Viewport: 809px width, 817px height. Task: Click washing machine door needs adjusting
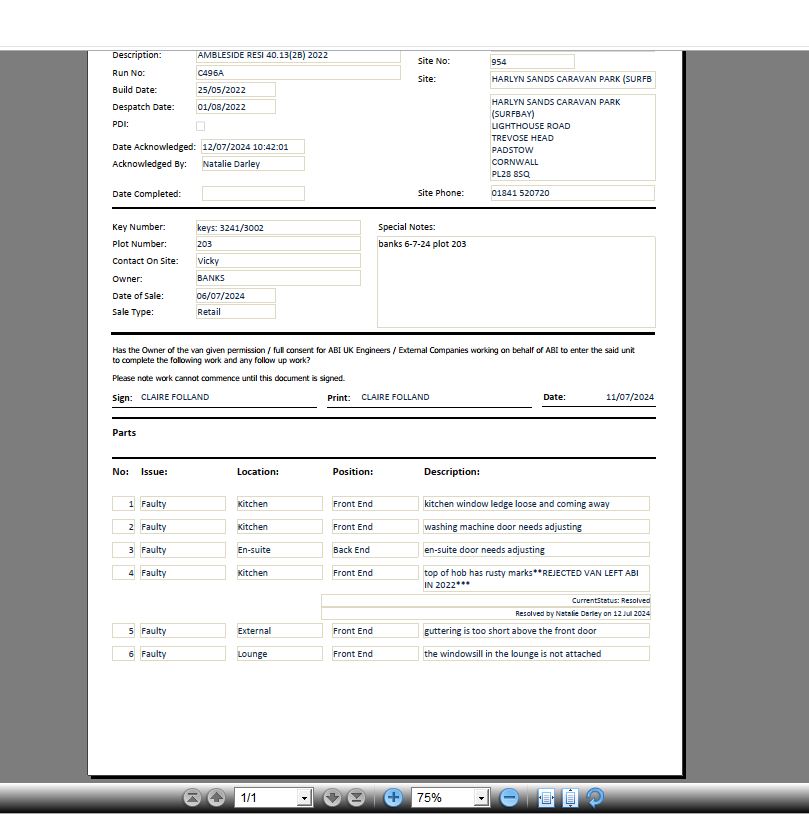tap(536, 527)
